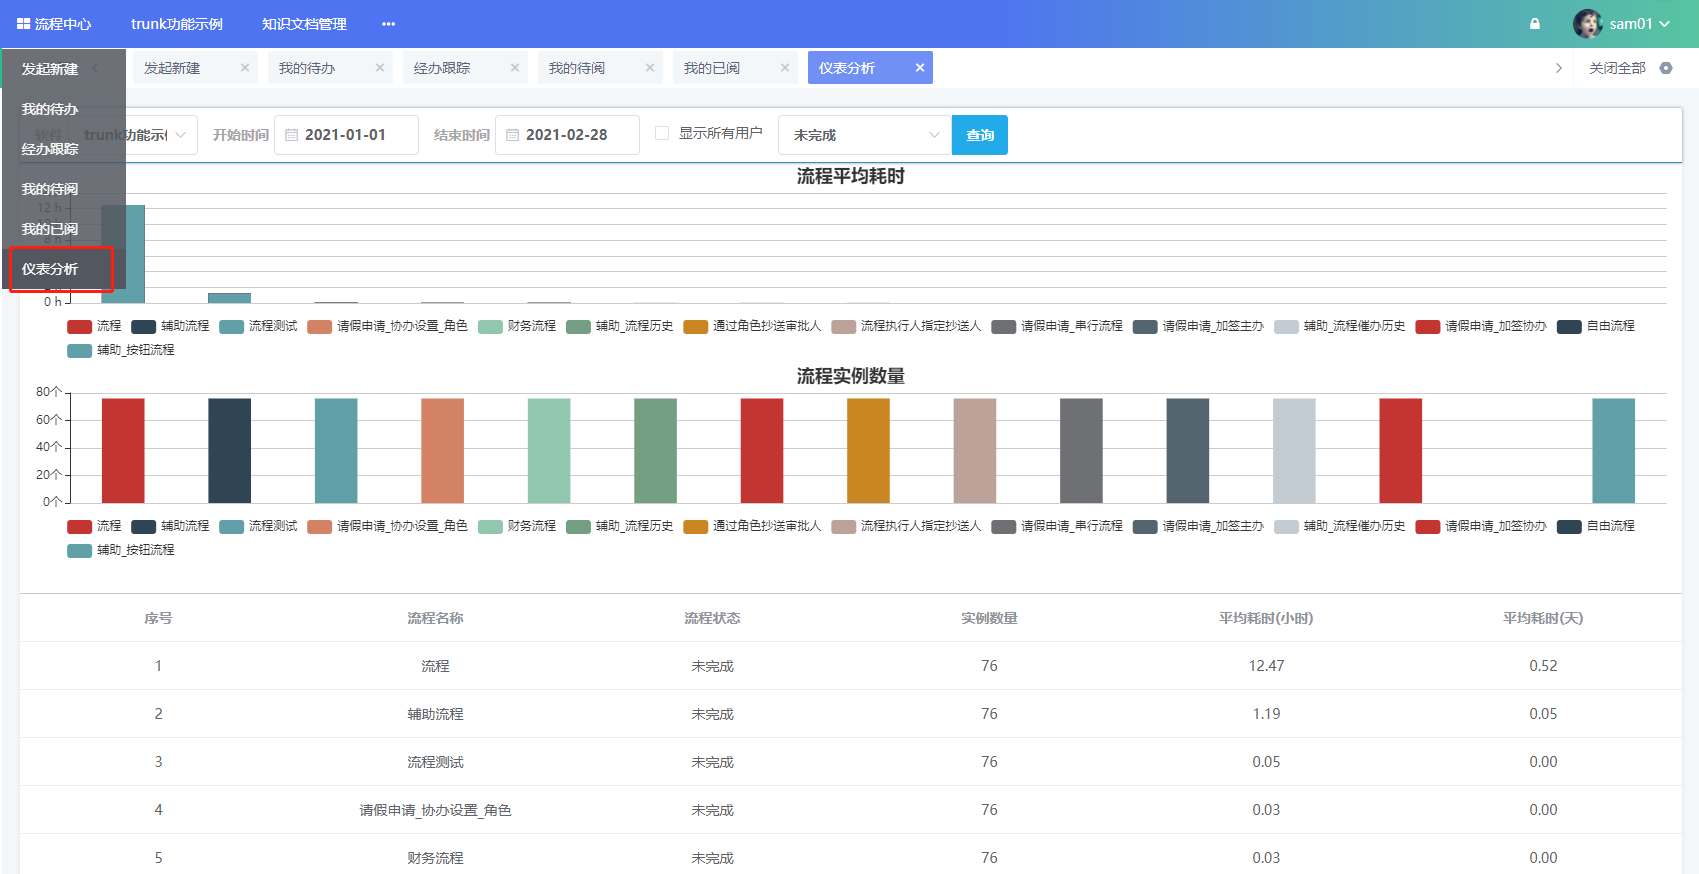Open the trunk功能示例 software dropdown
Image resolution: width=1699 pixels, height=874 pixels.
138,135
